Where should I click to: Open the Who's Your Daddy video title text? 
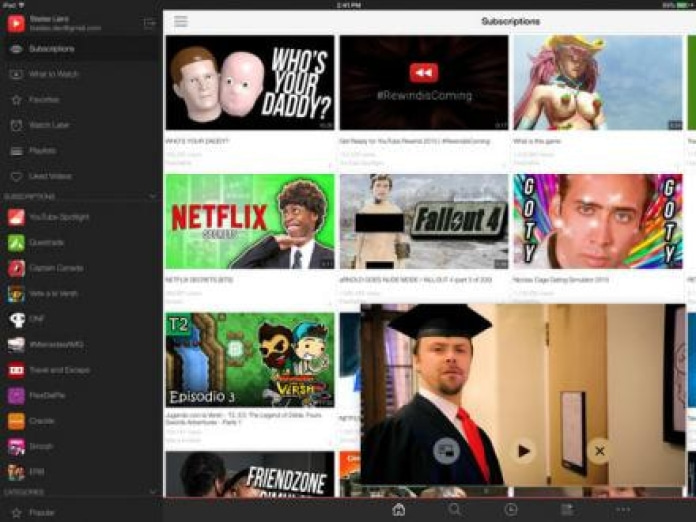(x=197, y=141)
